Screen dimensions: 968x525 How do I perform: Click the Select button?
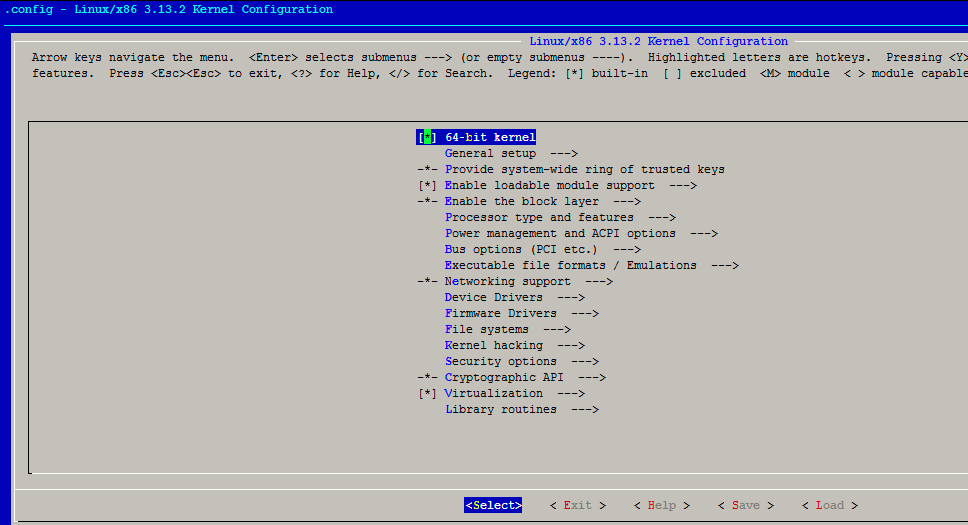[493, 505]
